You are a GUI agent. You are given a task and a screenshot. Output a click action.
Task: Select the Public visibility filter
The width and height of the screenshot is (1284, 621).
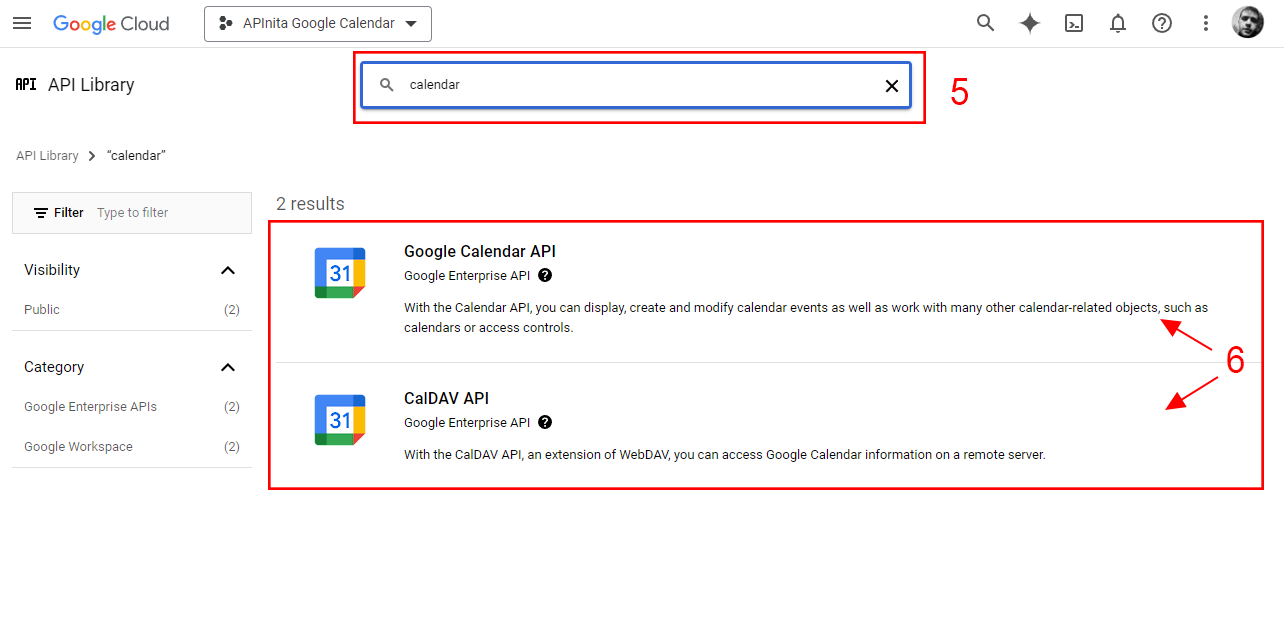point(40,309)
